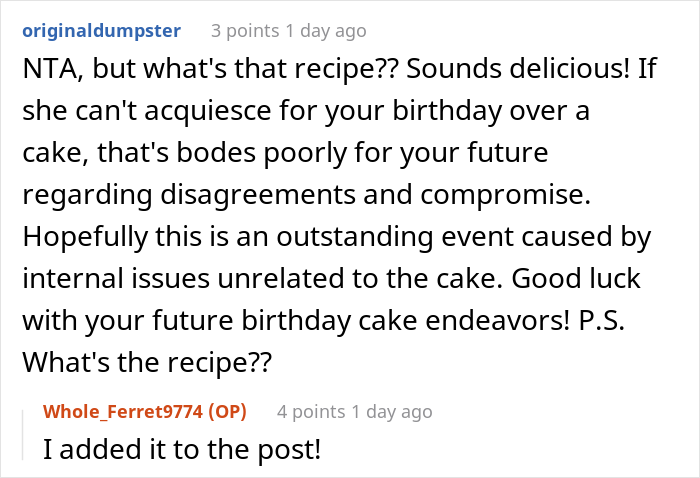The height and width of the screenshot is (478, 700).
Task: Click the final What's the recipe?? line
Action: pyautogui.click(x=147, y=362)
